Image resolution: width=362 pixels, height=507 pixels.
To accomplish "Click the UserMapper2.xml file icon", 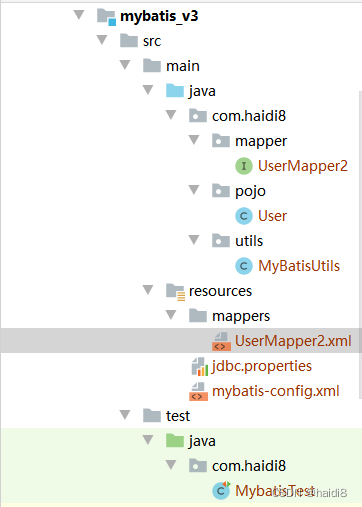I will (221, 341).
